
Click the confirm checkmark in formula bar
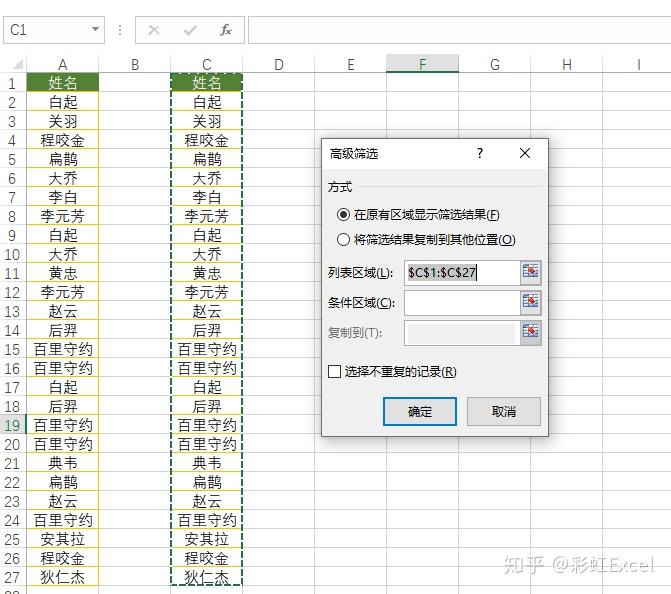click(190, 30)
